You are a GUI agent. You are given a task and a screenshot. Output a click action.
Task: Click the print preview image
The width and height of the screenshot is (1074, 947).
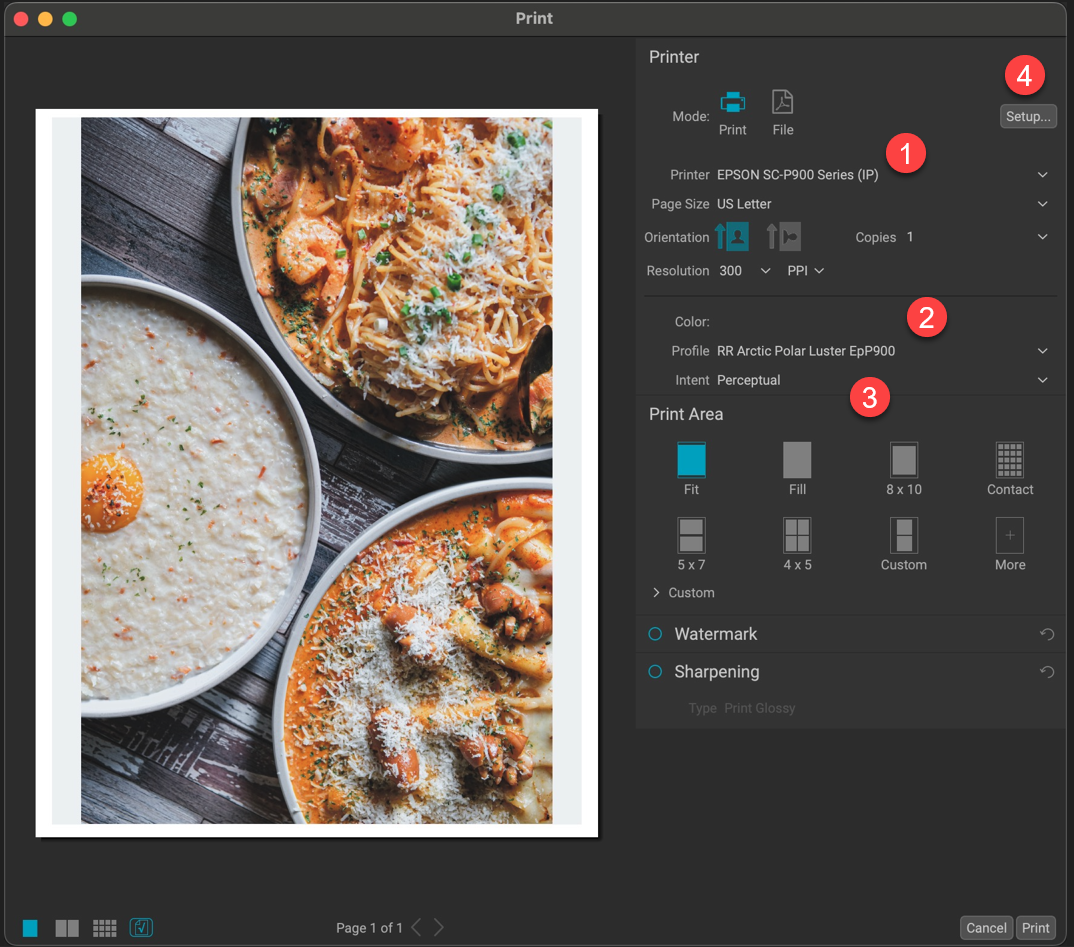click(x=316, y=471)
